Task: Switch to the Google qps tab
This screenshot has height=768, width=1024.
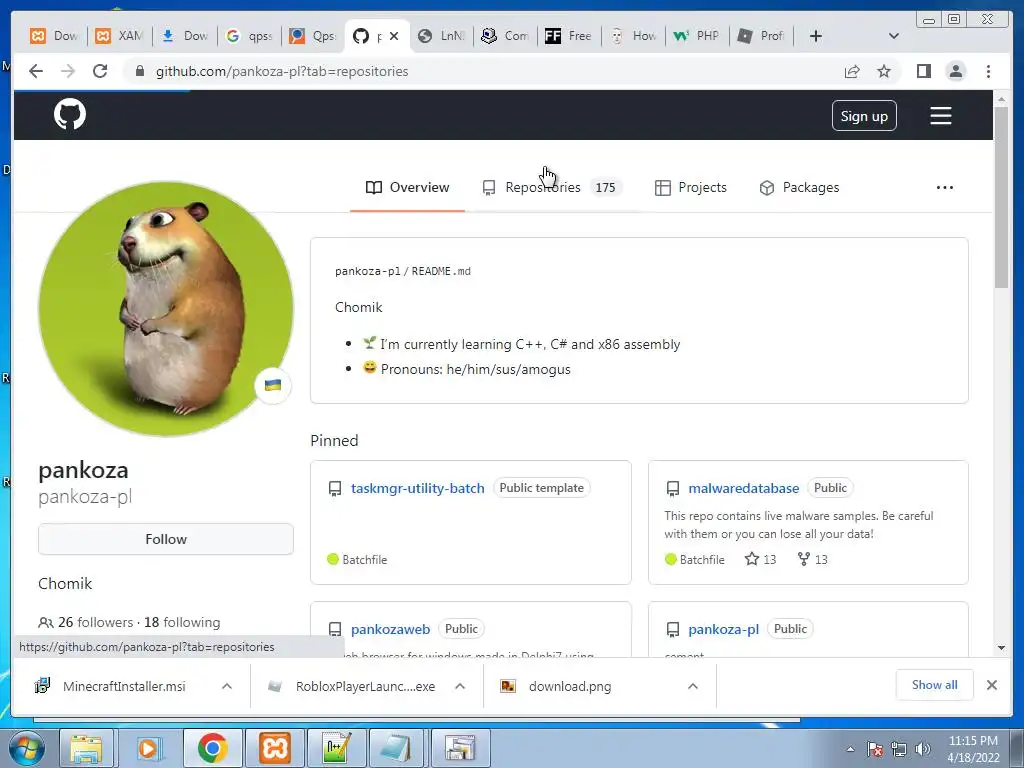Action: click(249, 36)
